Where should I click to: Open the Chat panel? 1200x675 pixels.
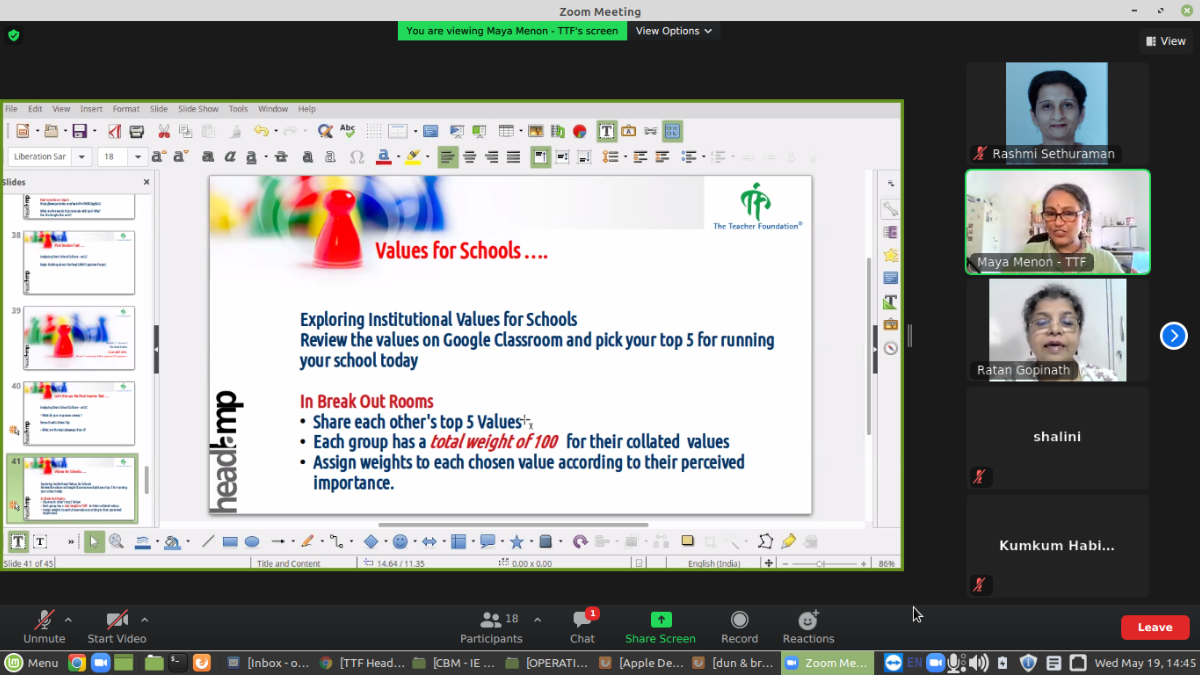click(582, 621)
